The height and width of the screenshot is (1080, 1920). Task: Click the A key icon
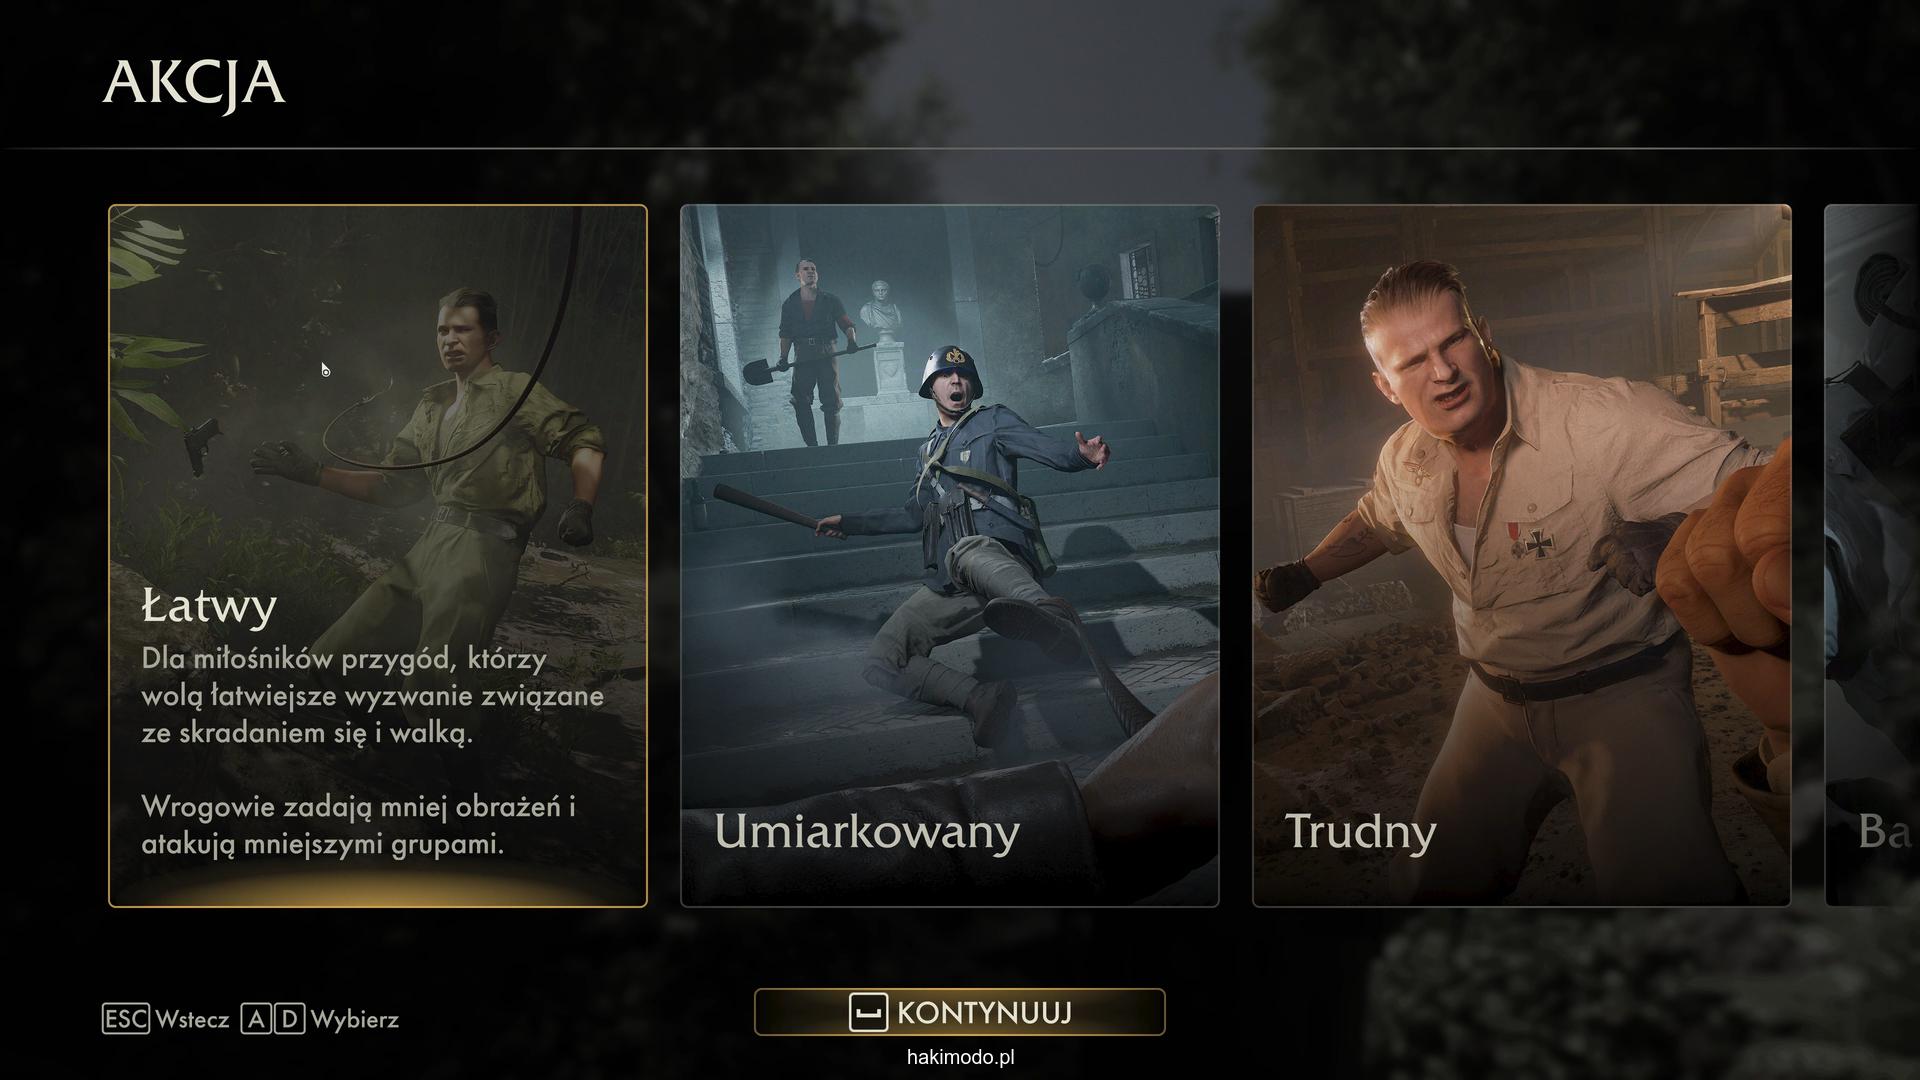pyautogui.click(x=256, y=1019)
